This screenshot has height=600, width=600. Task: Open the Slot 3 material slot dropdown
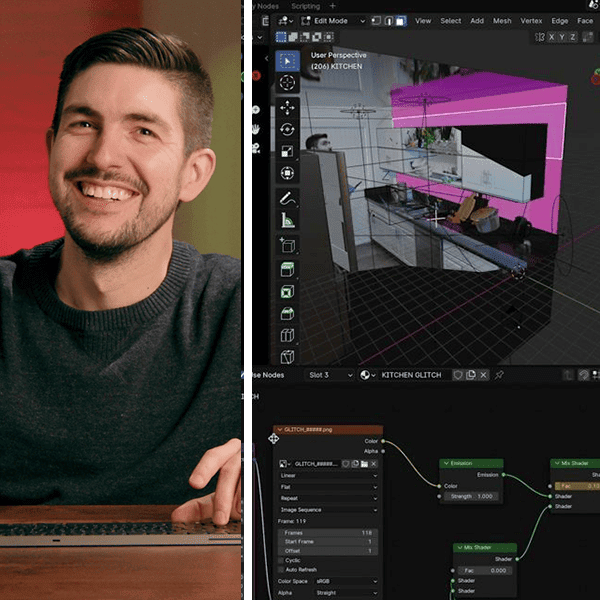330,375
